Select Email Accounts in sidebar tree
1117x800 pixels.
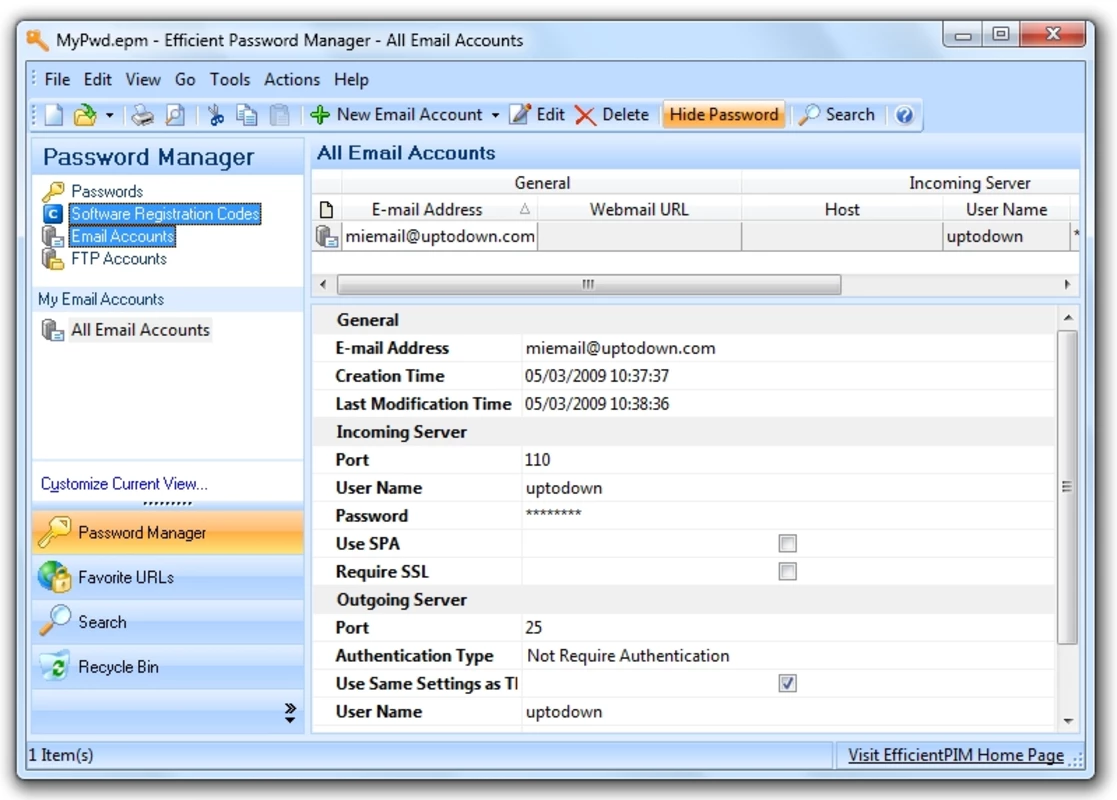pyautogui.click(x=123, y=236)
